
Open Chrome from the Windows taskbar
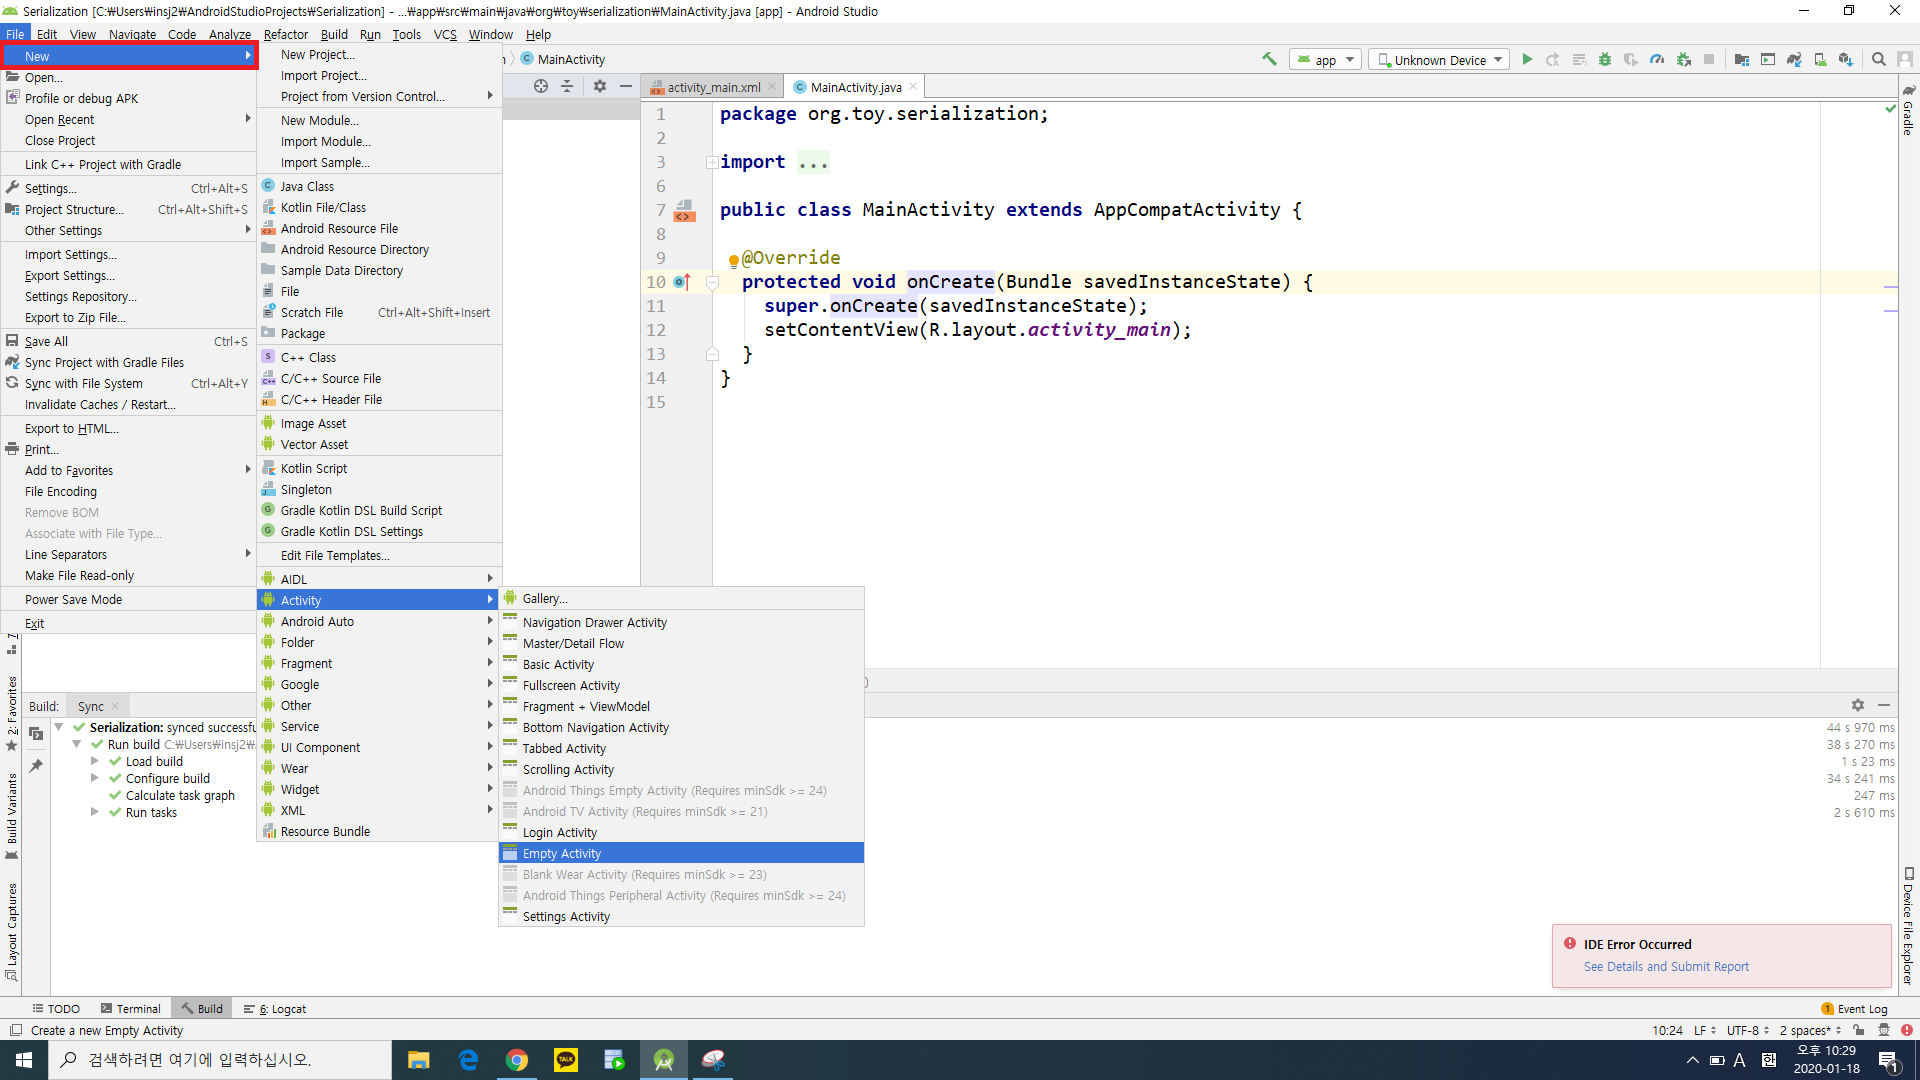[x=517, y=1060]
